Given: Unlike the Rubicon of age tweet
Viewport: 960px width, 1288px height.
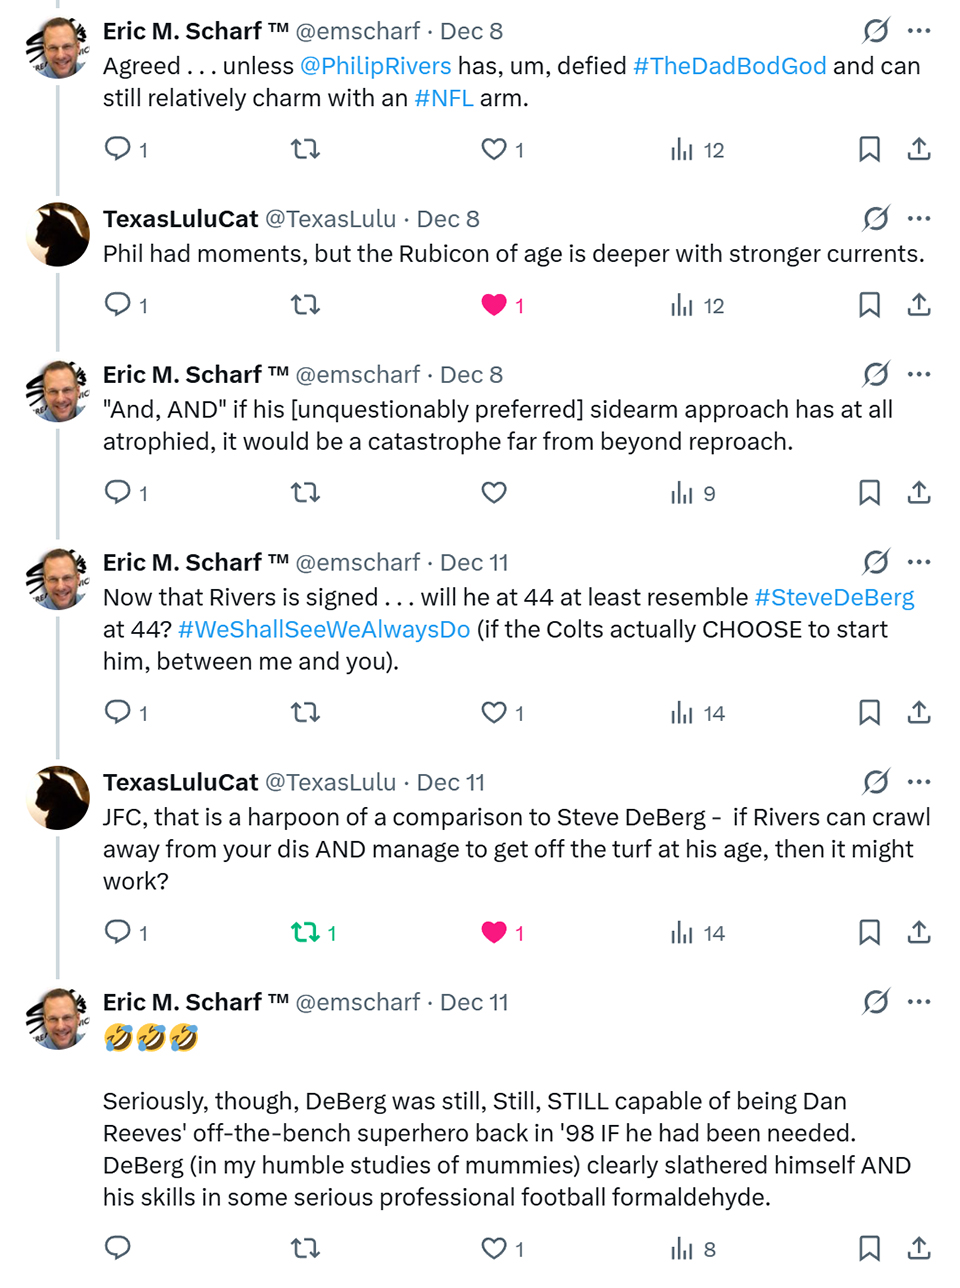Looking at the screenshot, I should click(494, 305).
